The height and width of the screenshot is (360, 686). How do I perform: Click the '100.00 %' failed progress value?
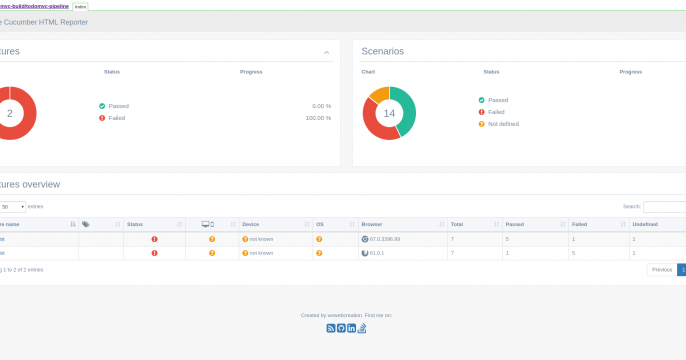(x=318, y=118)
